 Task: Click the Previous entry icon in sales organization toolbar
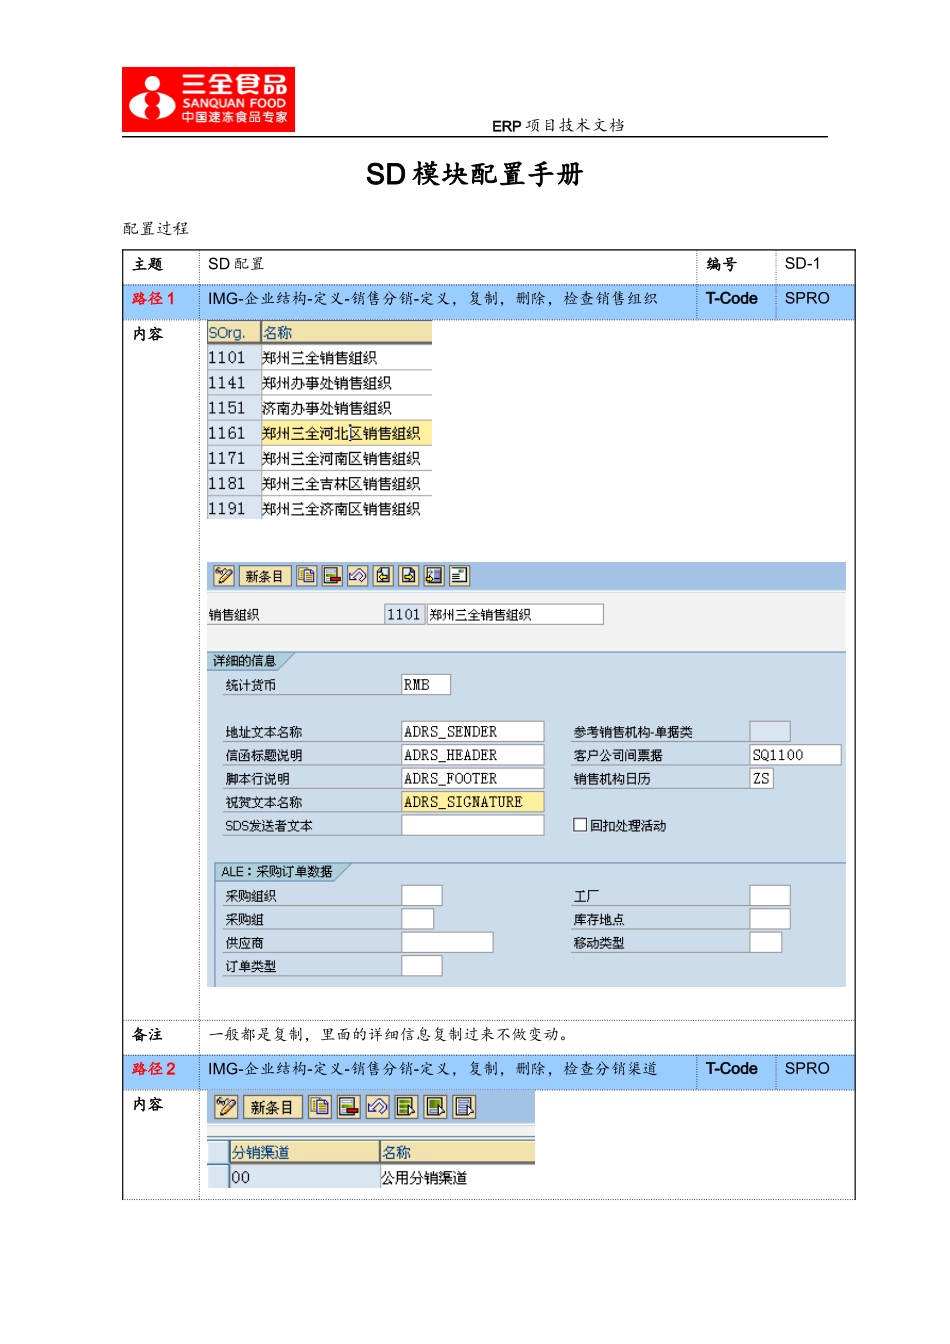pyautogui.click(x=383, y=576)
